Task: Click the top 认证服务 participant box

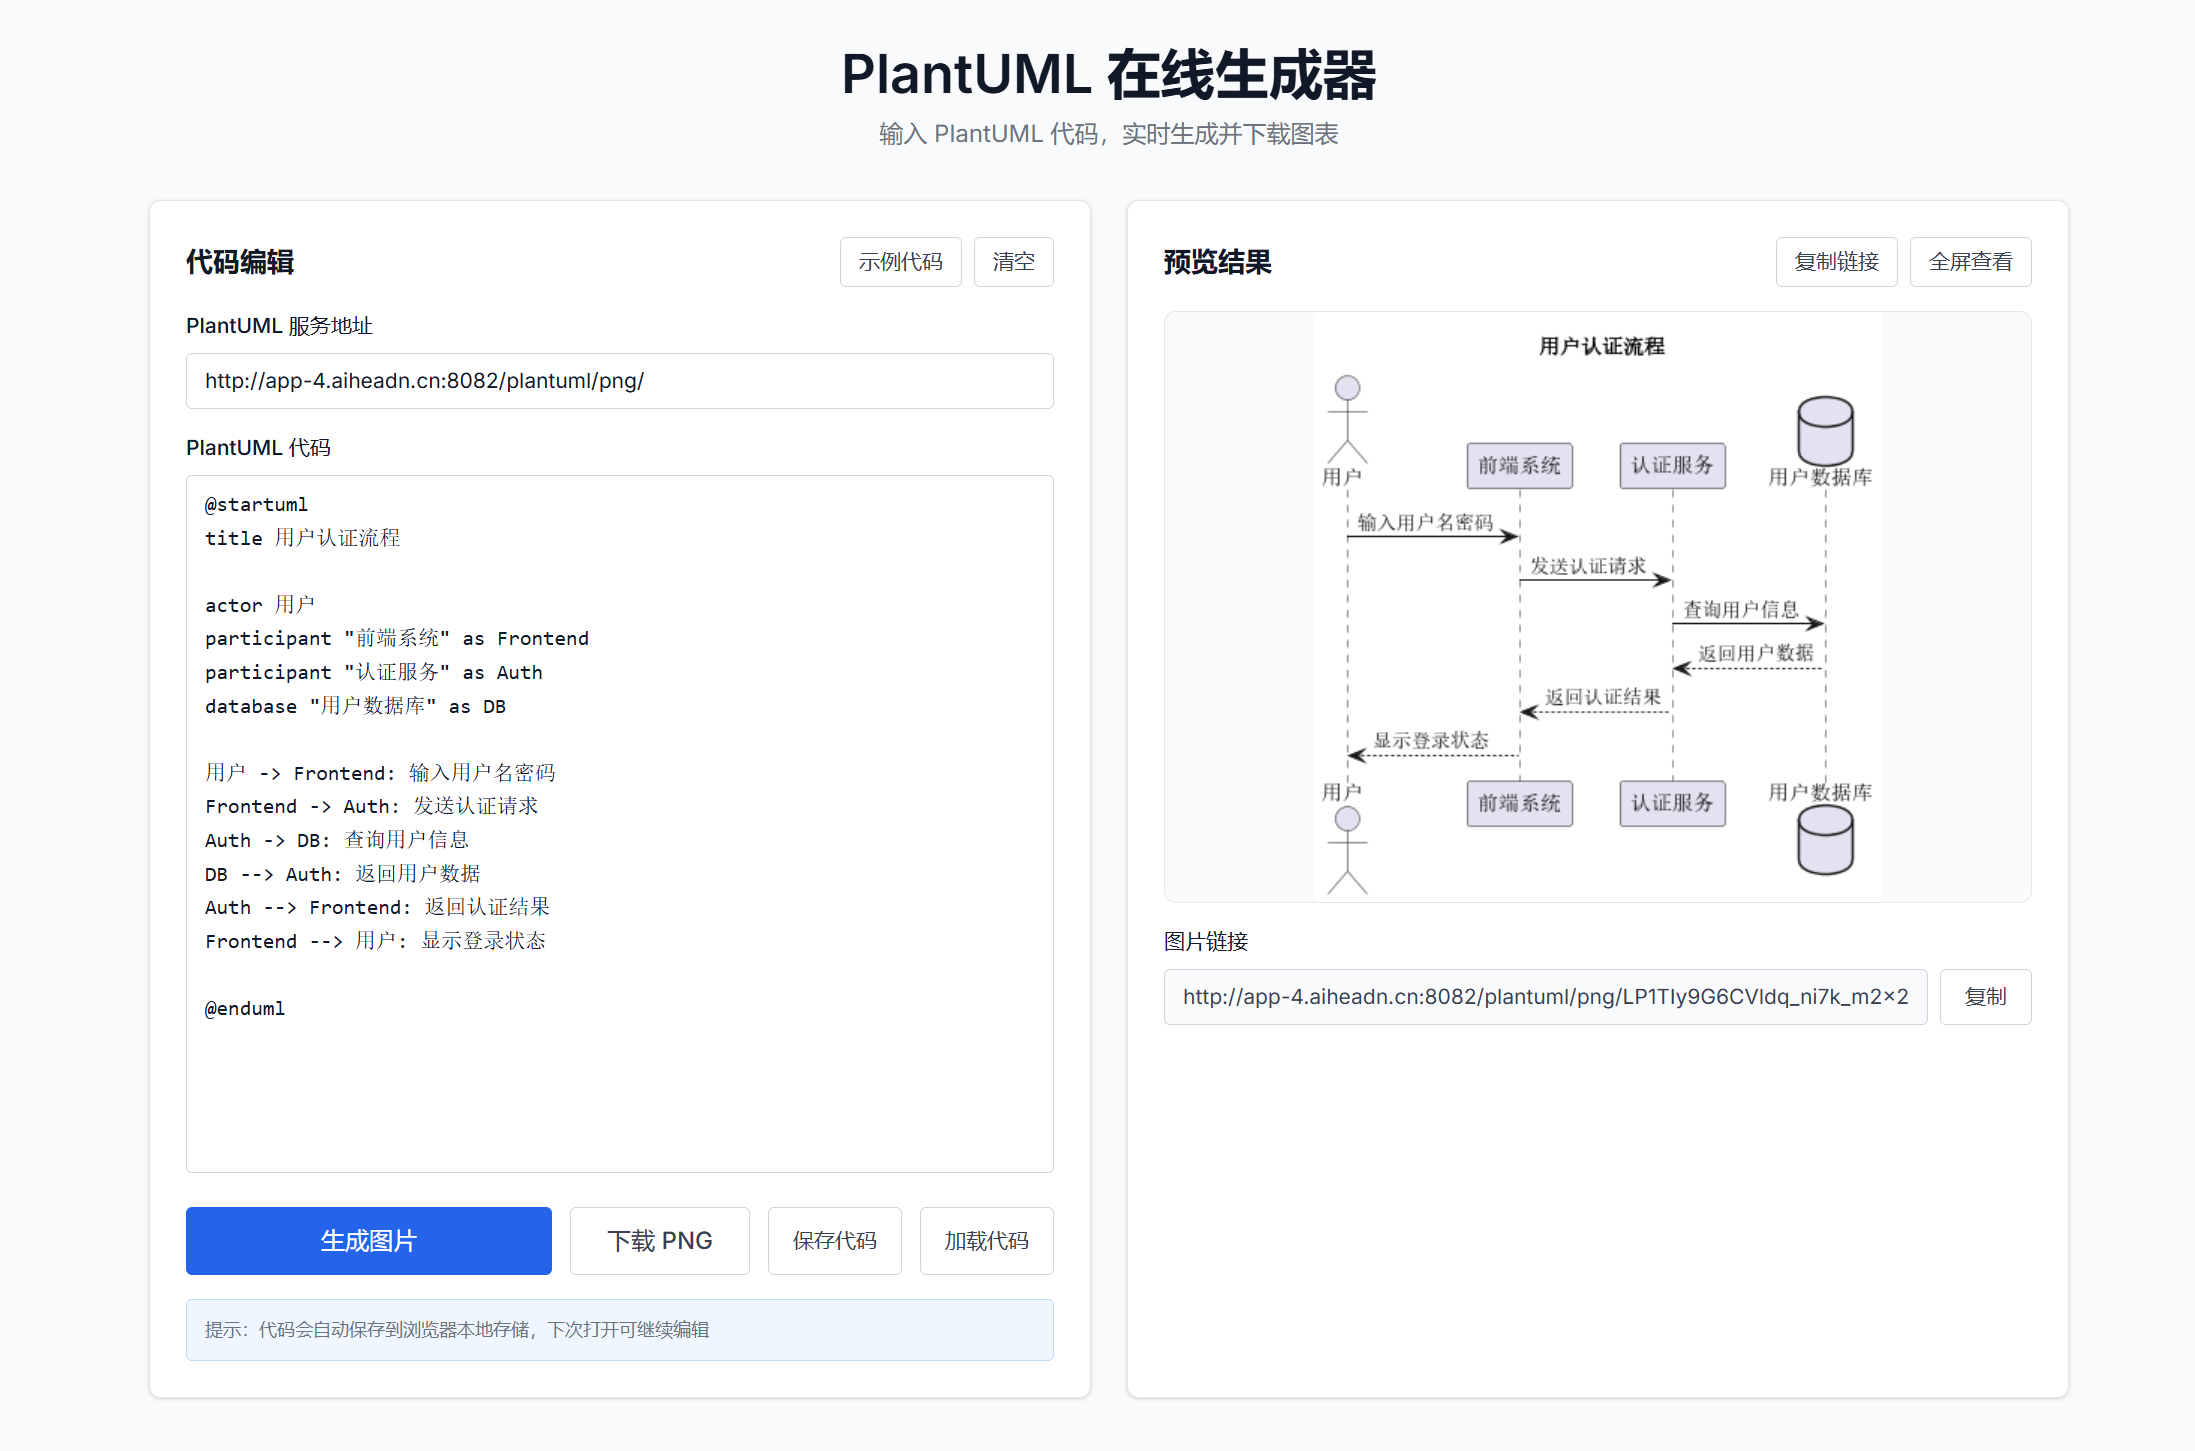Action: 1672,465
